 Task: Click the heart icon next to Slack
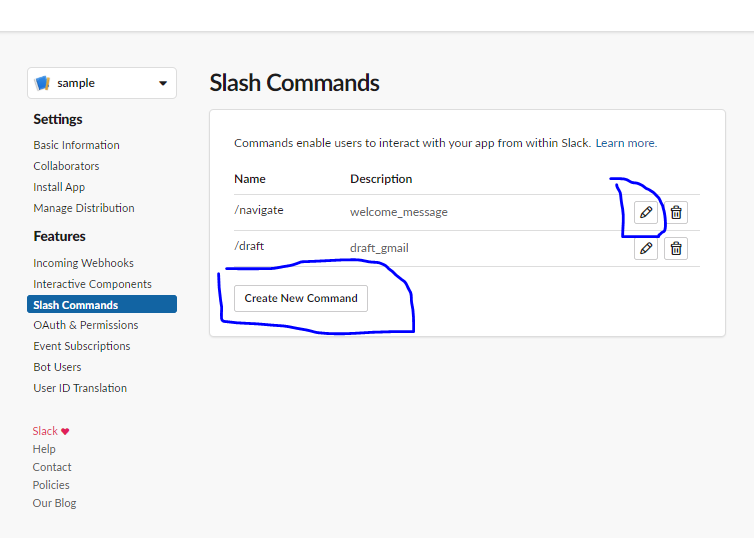65,431
